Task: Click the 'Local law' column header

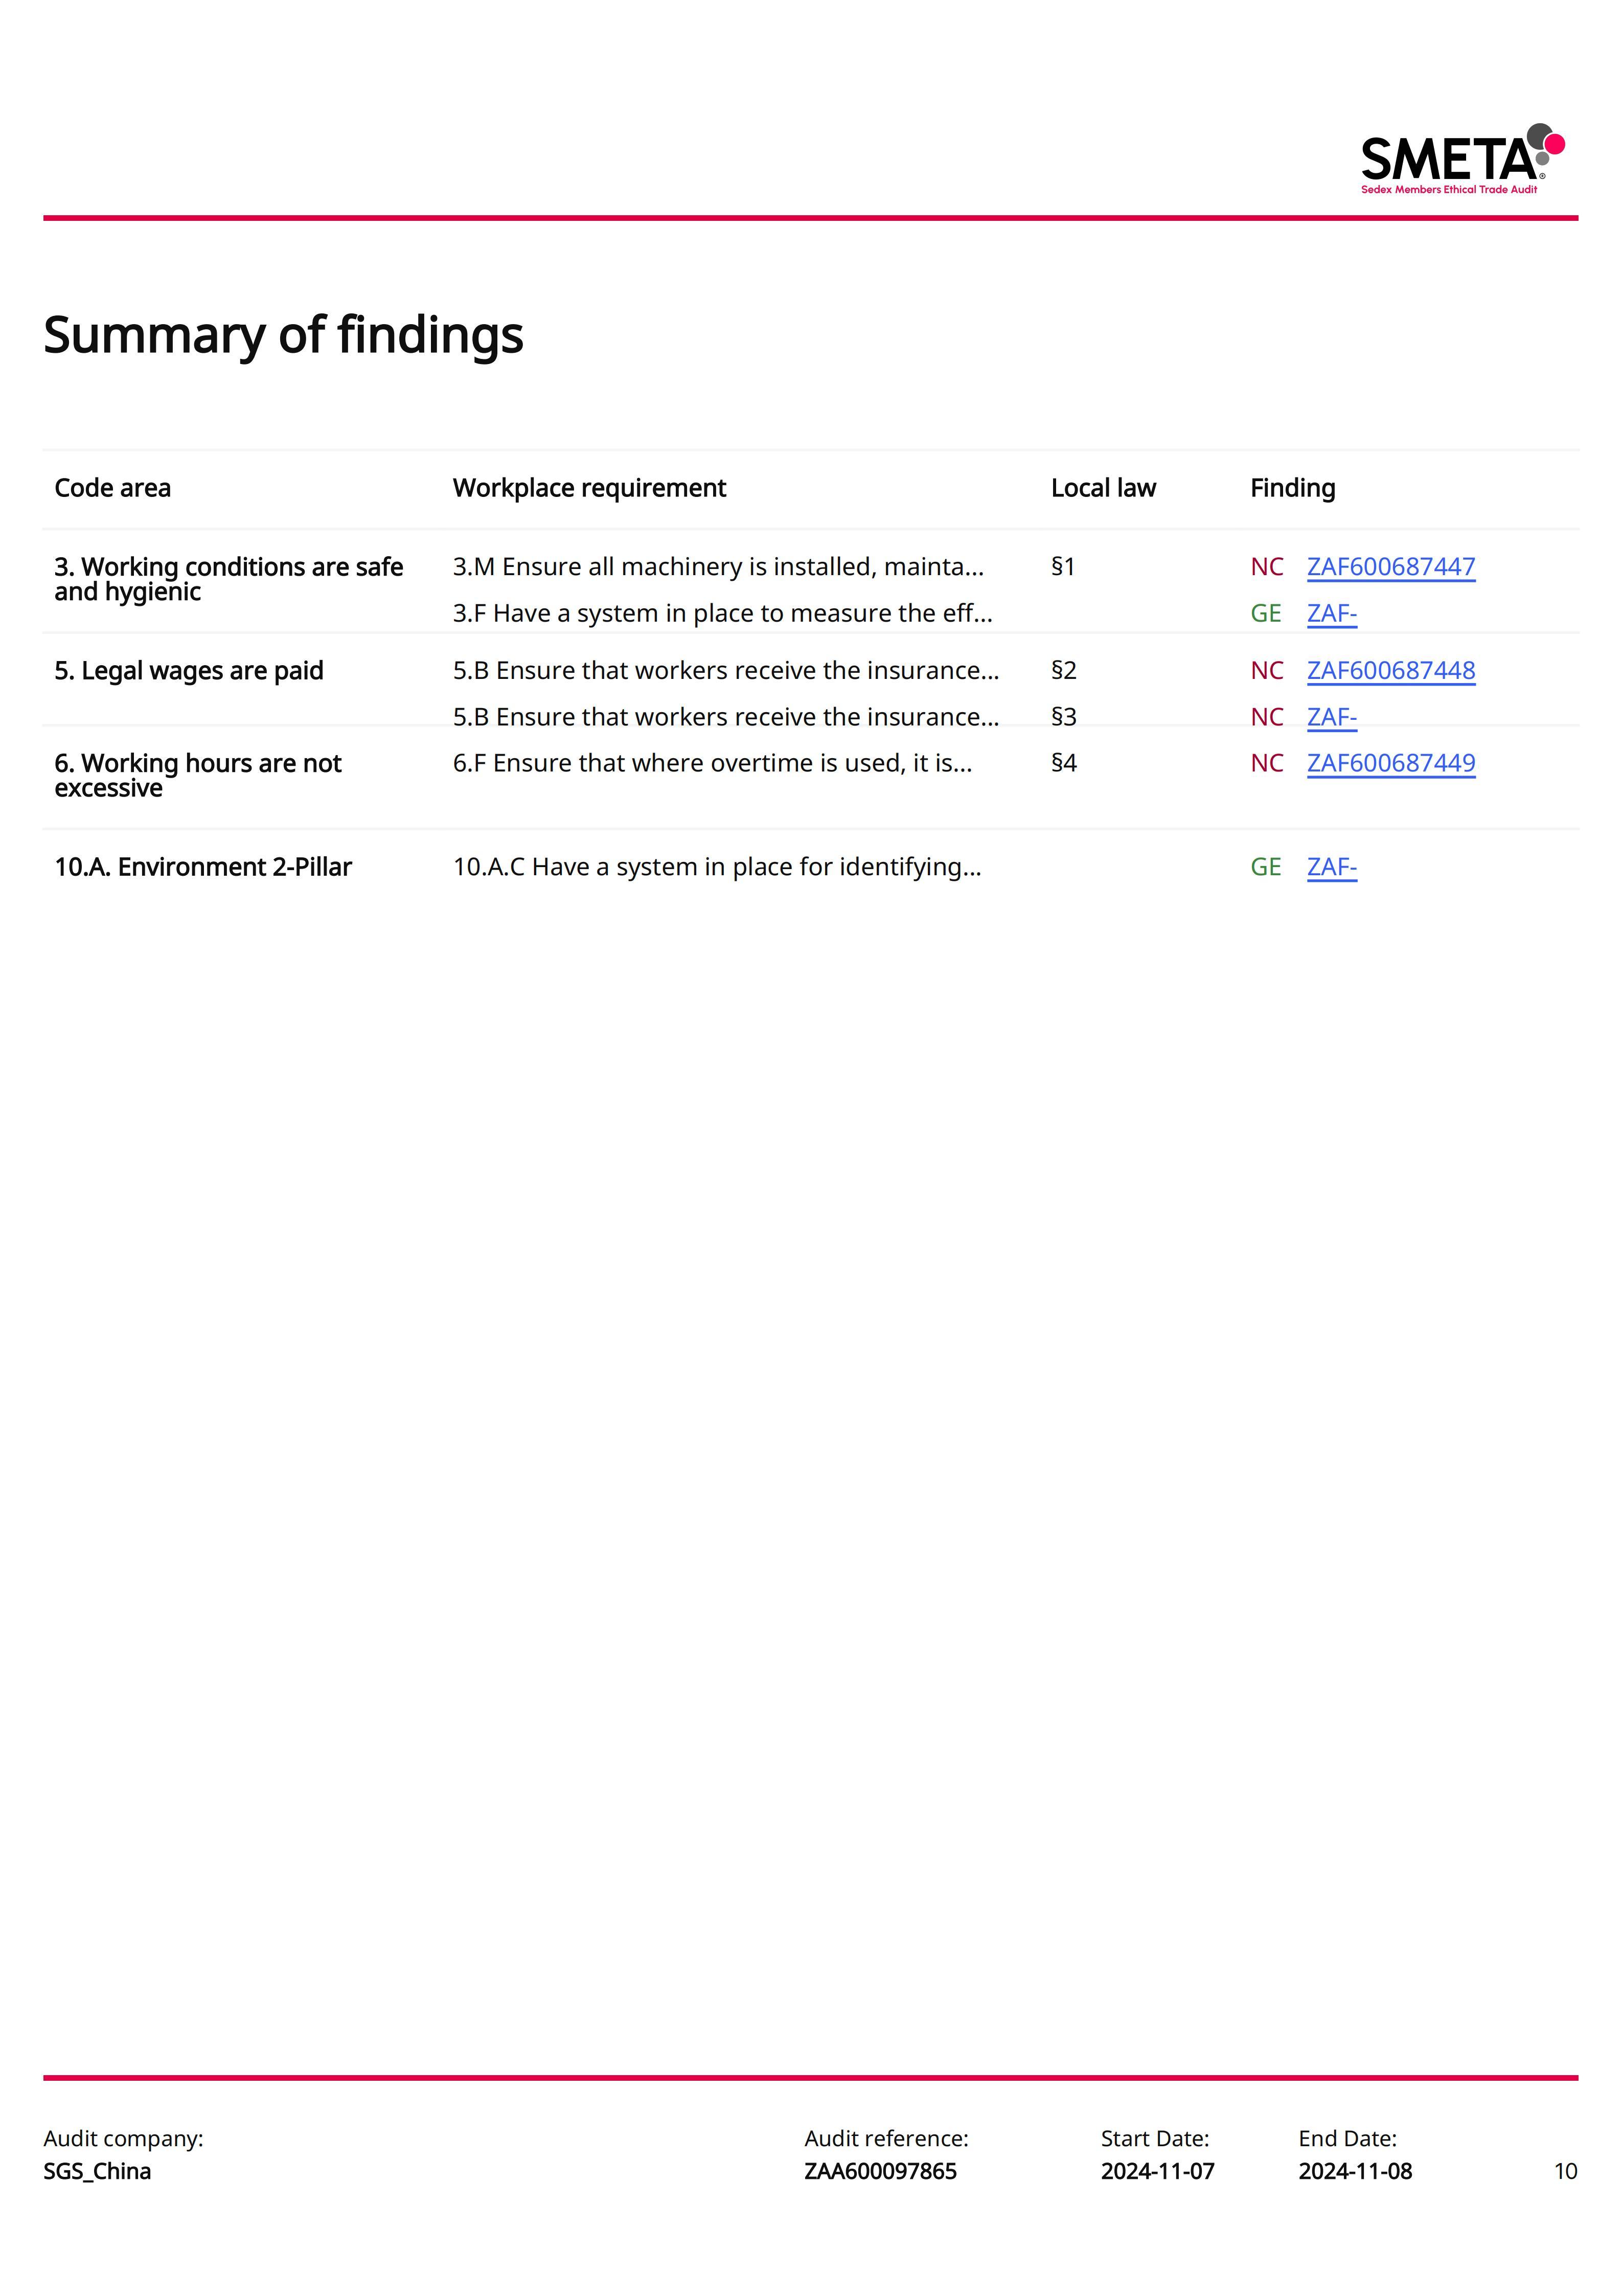Action: pyautogui.click(x=1103, y=488)
